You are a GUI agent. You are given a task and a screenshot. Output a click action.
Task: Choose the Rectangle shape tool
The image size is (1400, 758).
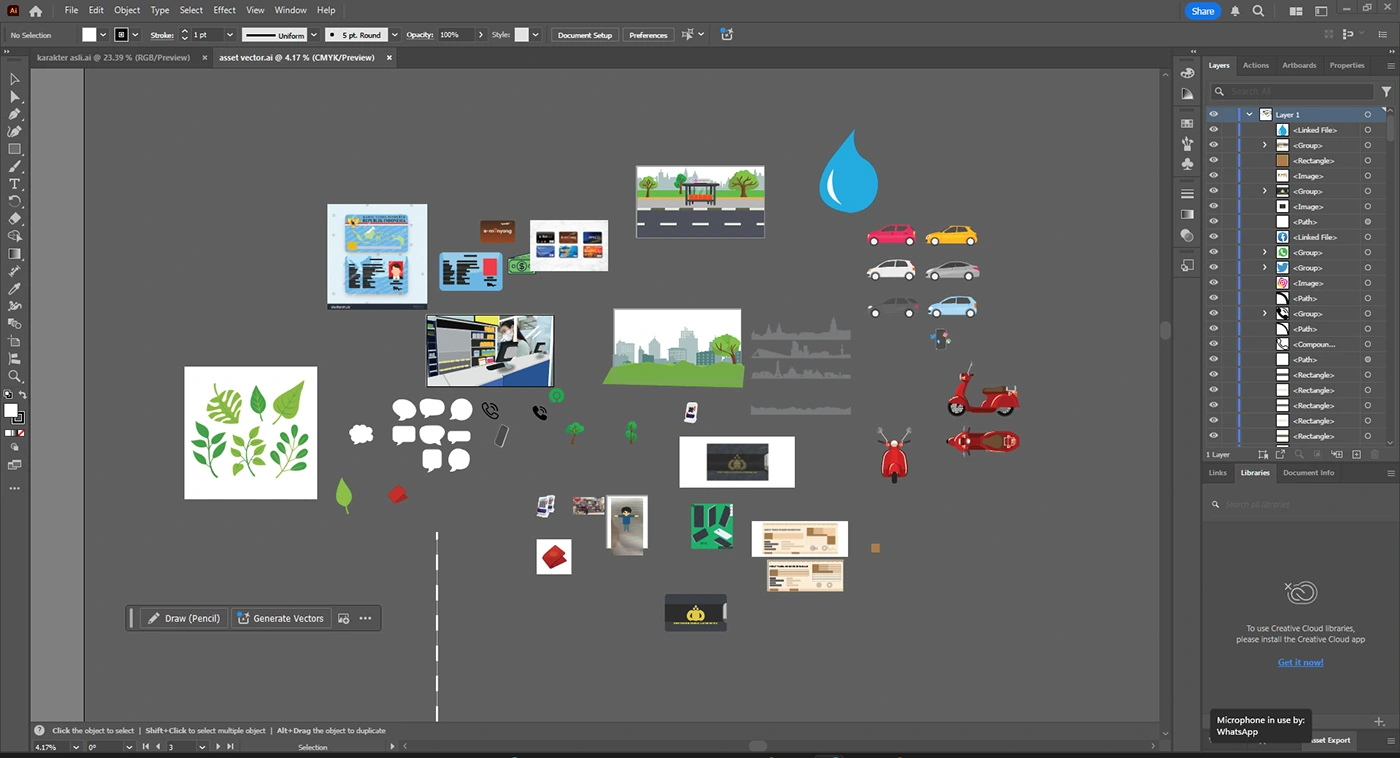pos(15,149)
